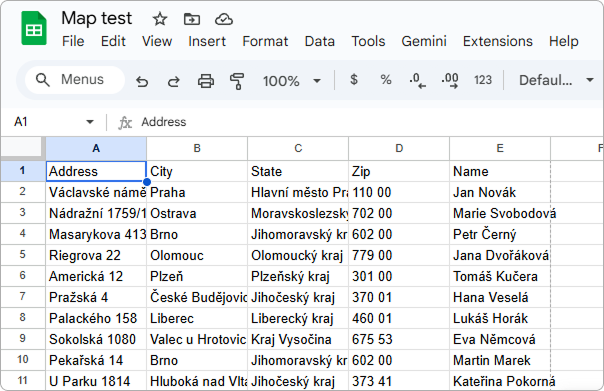Select the cell Americká 12
This screenshot has width=604, height=391.
pos(96,276)
